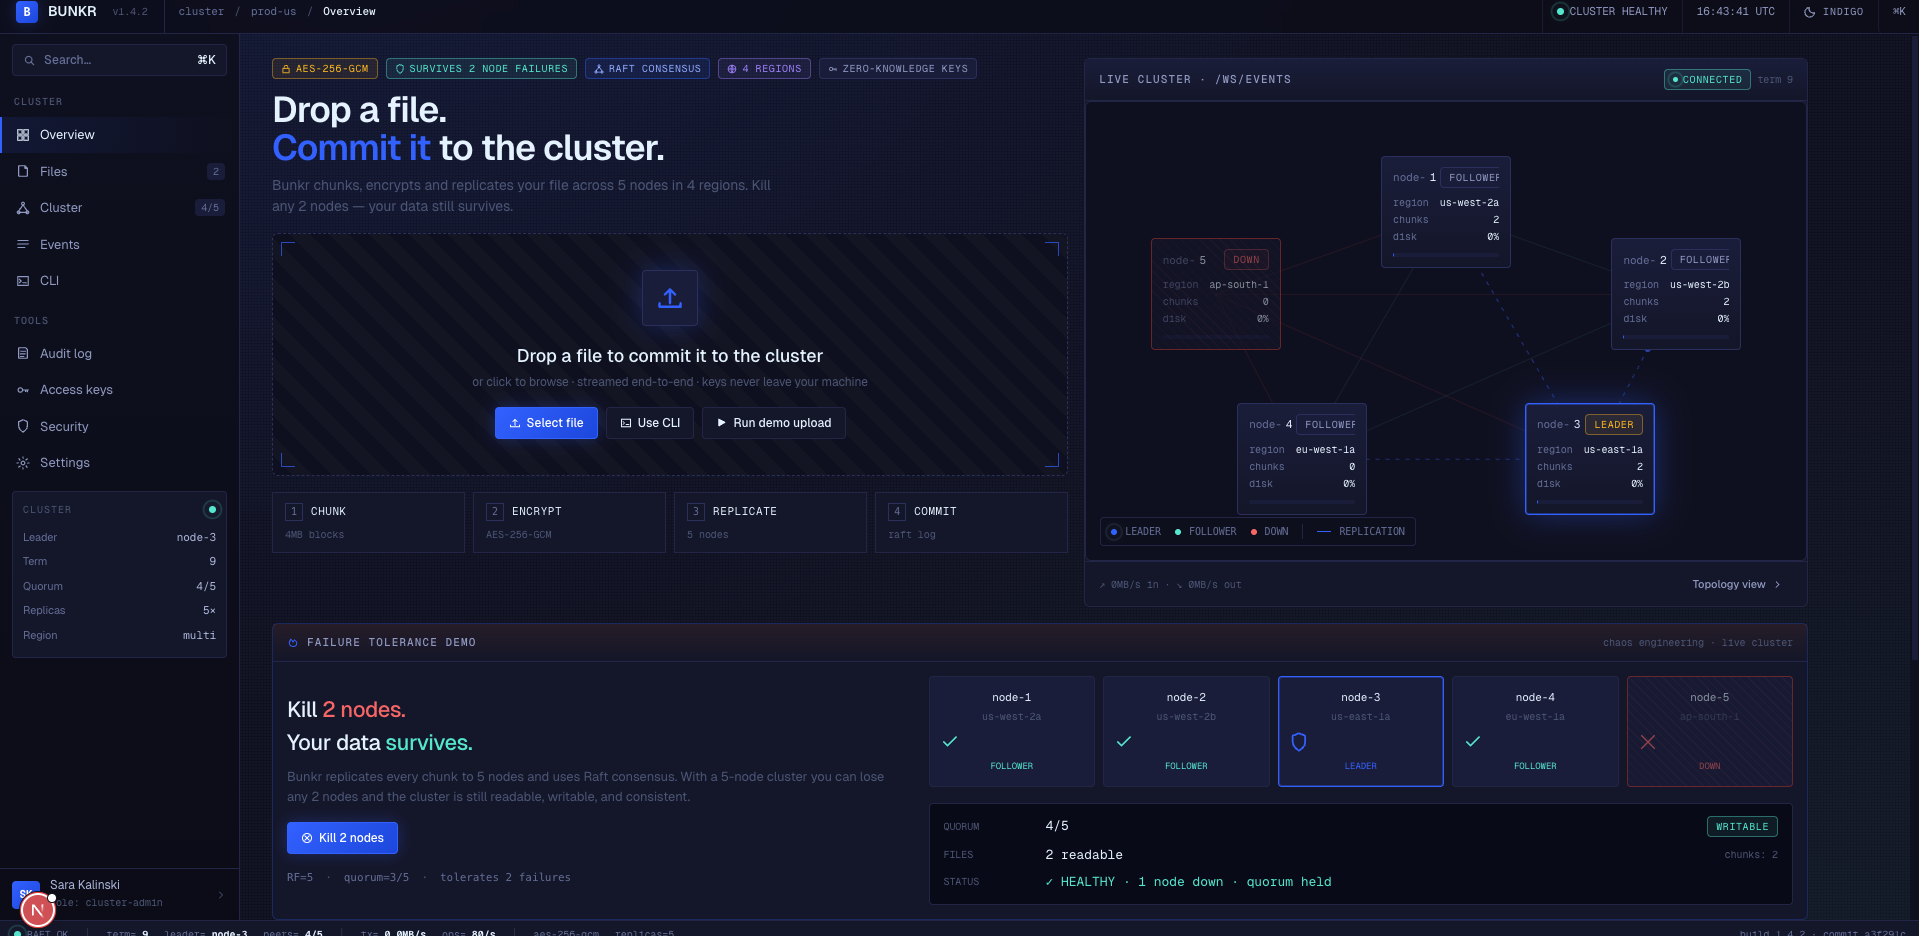Toggle the node-3 leader card in failure demo
Image resolution: width=1919 pixels, height=936 pixels.
pos(1361,732)
